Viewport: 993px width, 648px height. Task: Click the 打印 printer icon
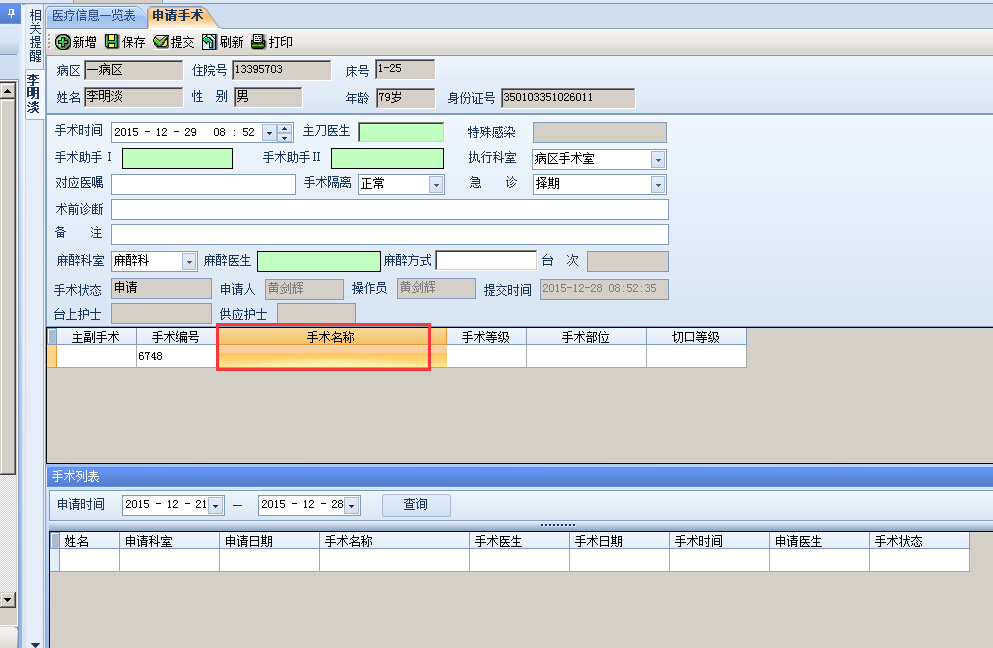coord(258,42)
